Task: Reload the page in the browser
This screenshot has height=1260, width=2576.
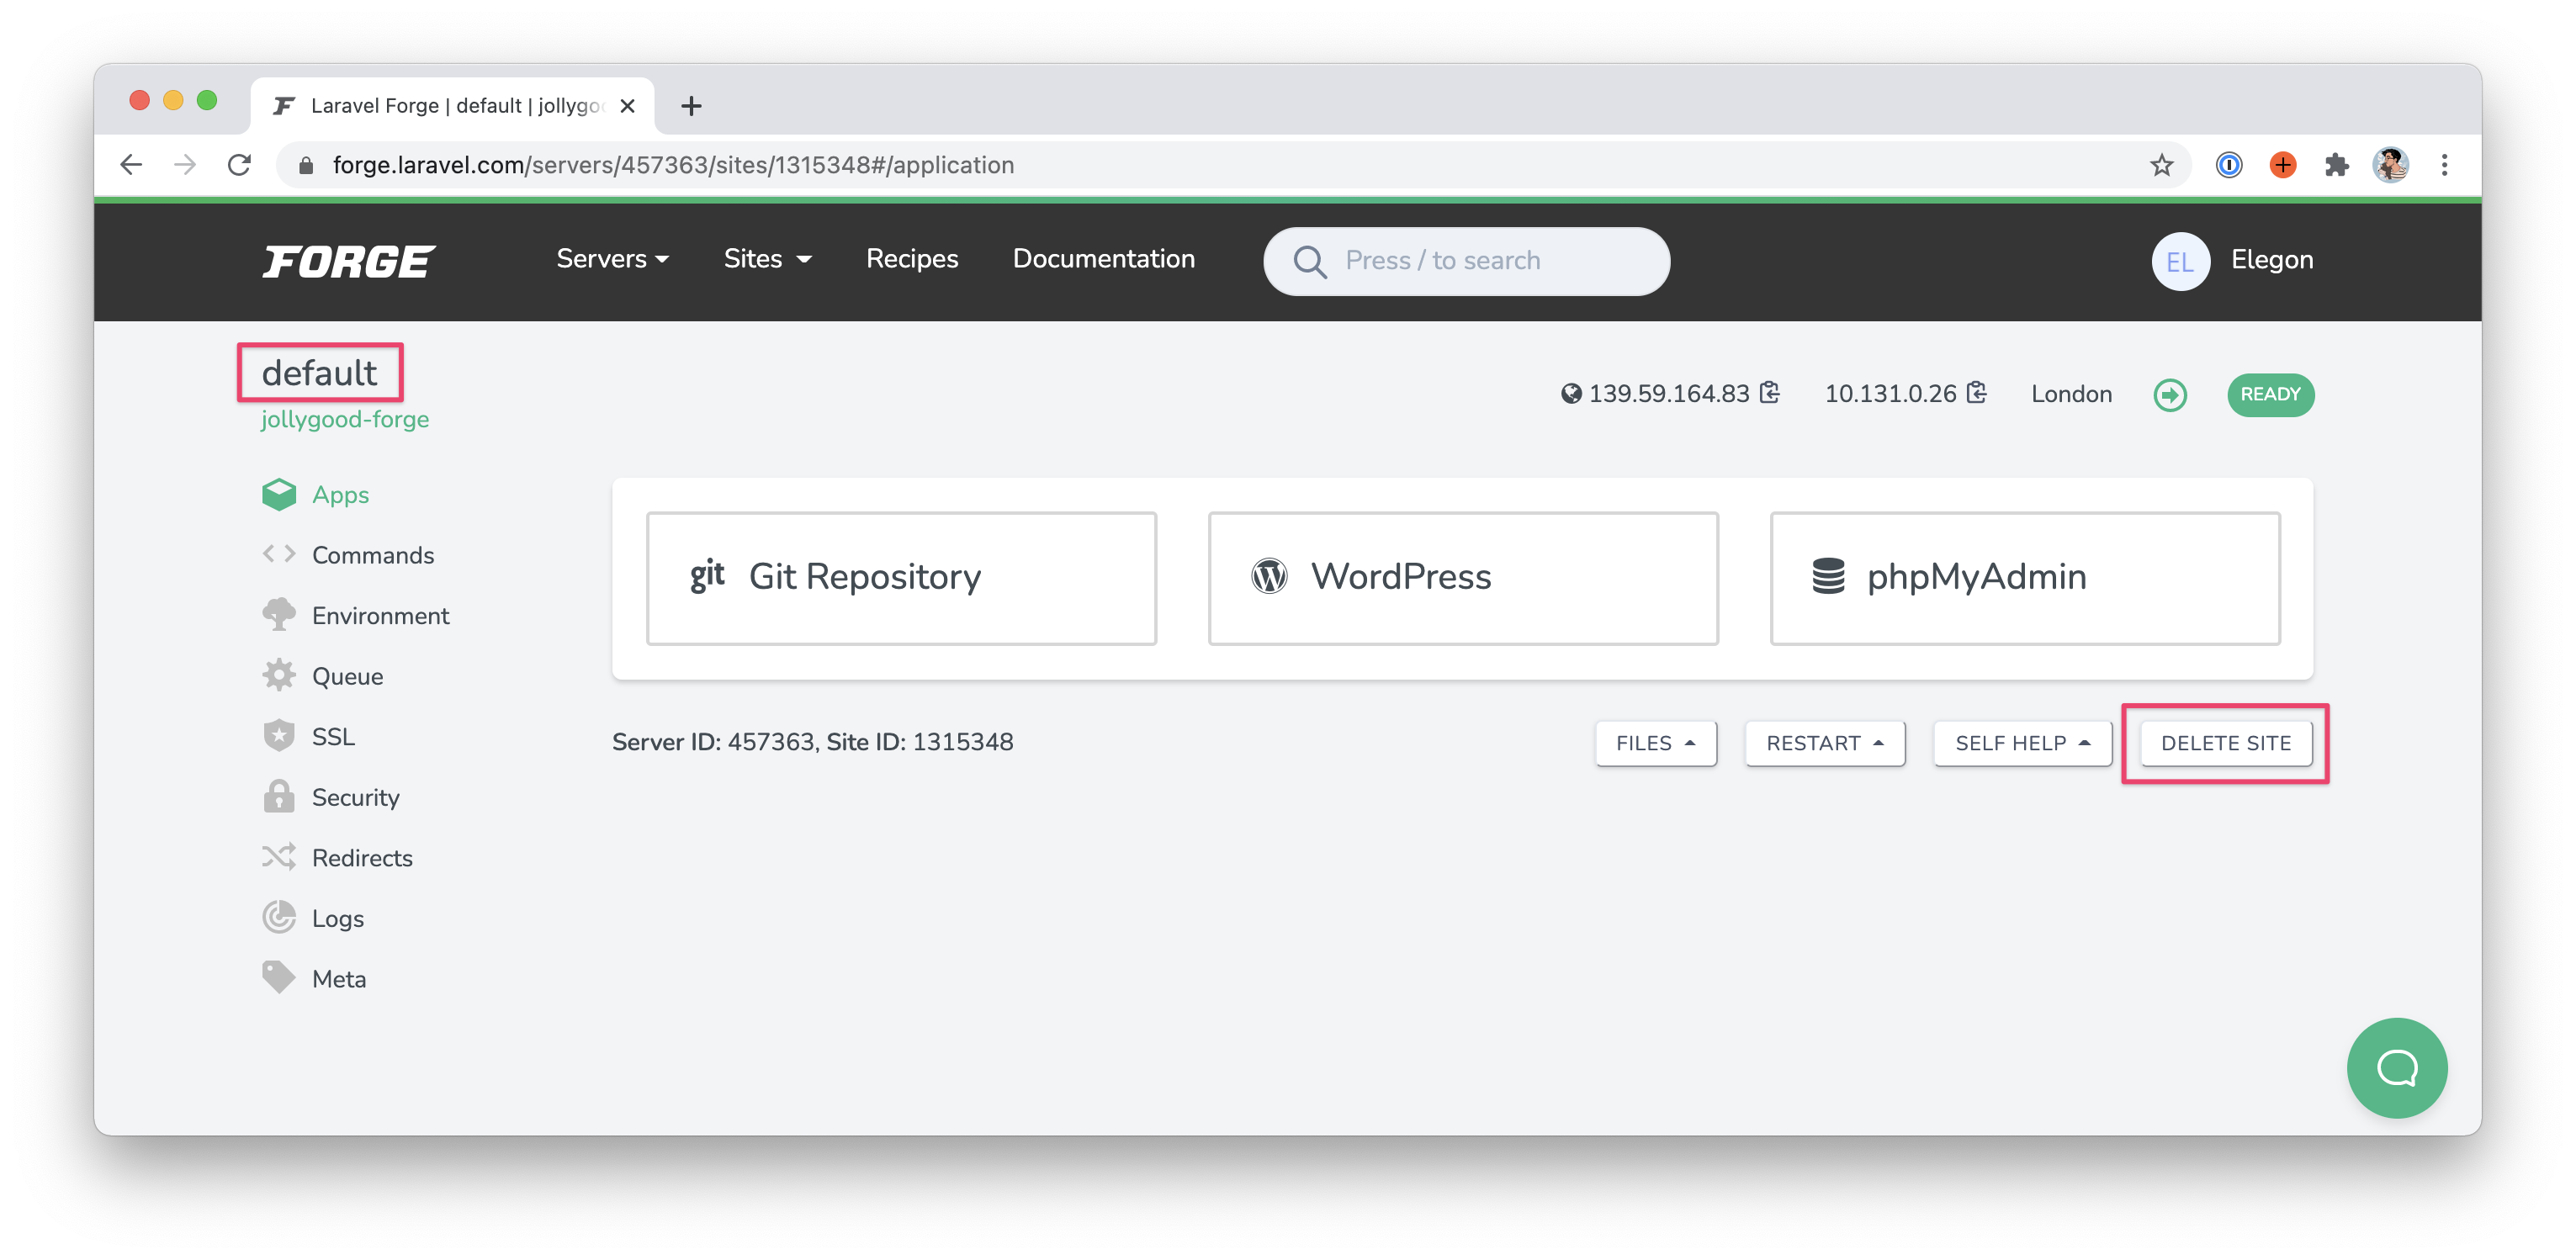Action: [239, 165]
